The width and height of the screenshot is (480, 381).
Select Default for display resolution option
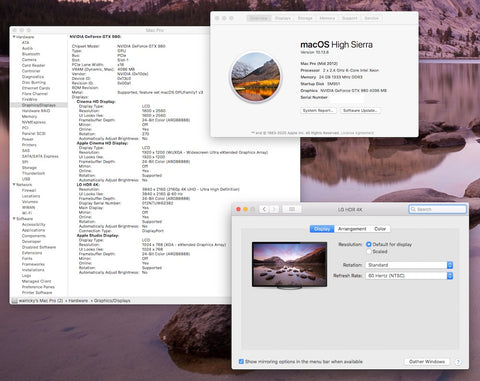pyautogui.click(x=369, y=244)
